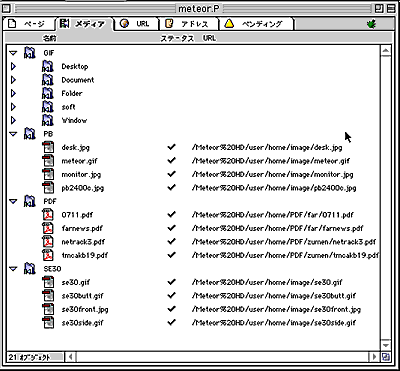Click the URL path of se30butt.gif
400x371 pixels.
(274, 296)
